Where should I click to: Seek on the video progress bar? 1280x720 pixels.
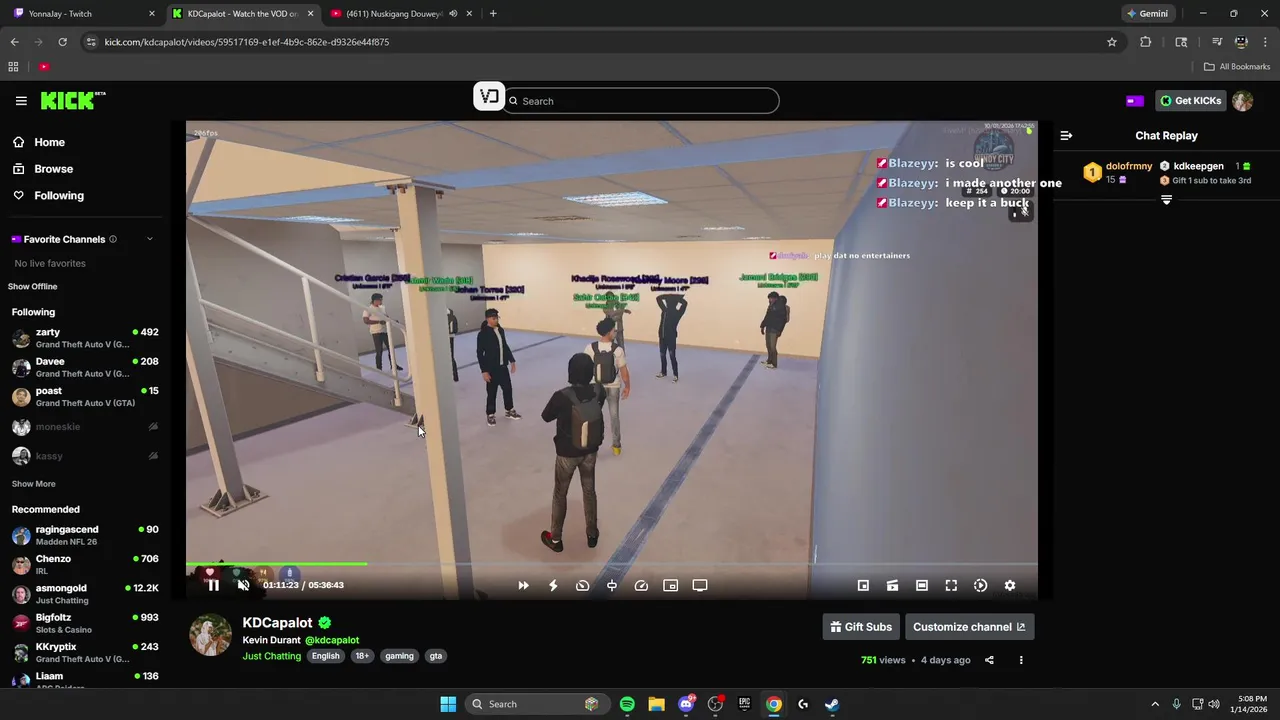[611, 564]
